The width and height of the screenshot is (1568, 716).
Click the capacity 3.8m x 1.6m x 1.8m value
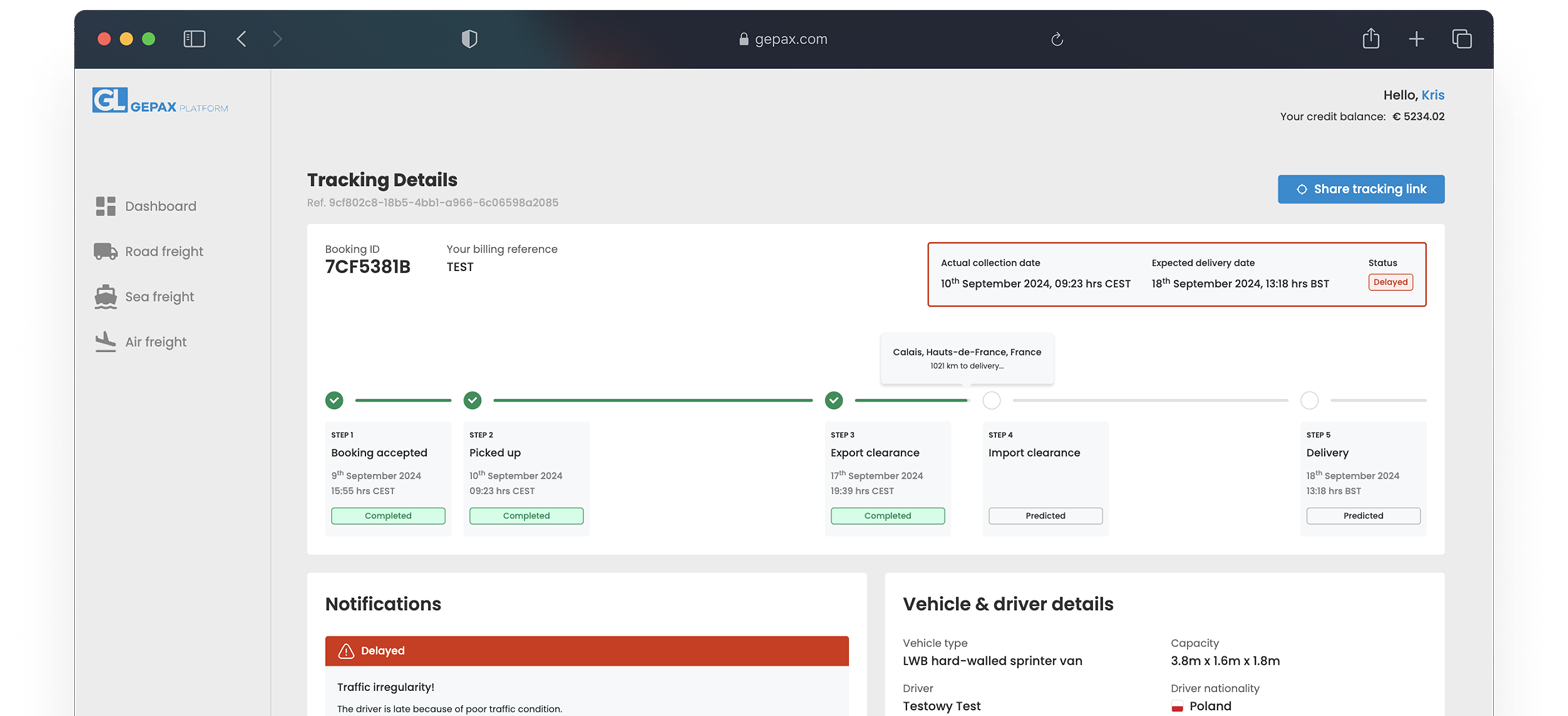tap(1225, 661)
